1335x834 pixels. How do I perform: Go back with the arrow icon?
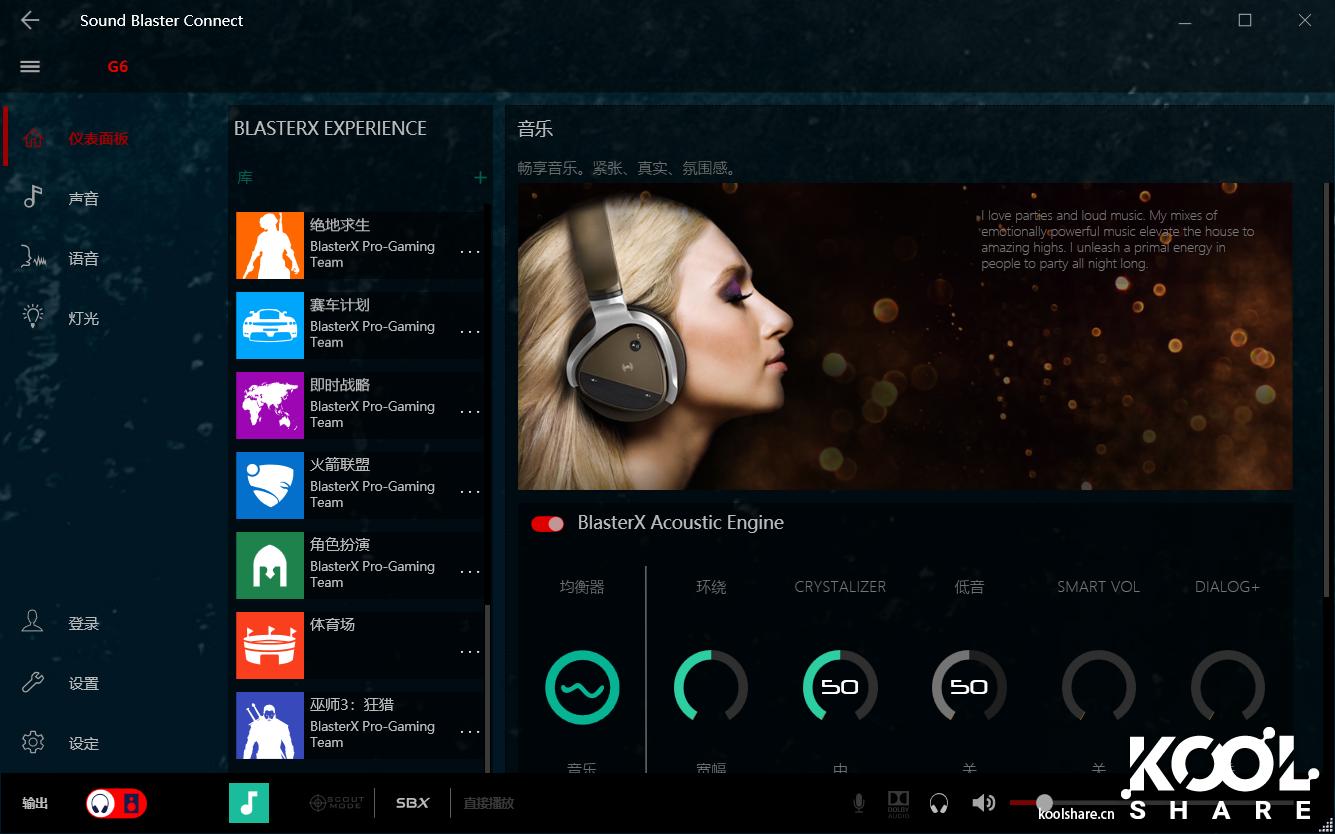tap(30, 20)
